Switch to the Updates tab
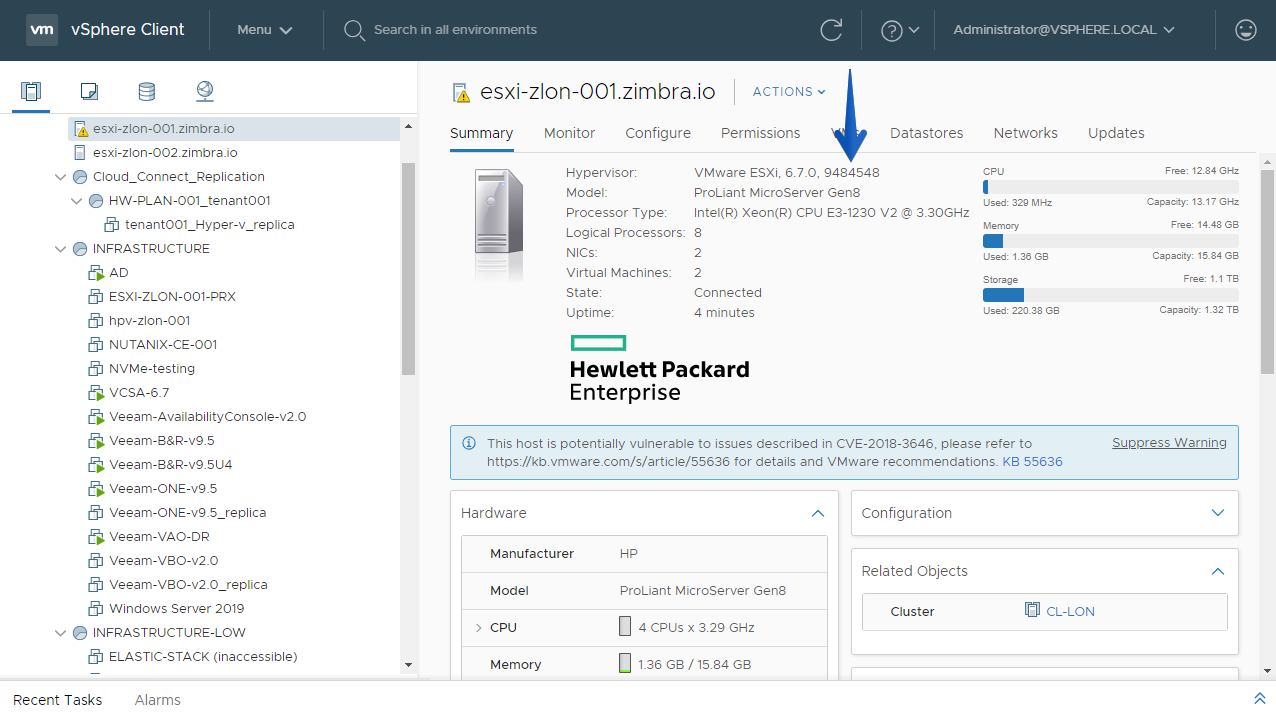This screenshot has height=714, width=1276. click(x=1116, y=133)
